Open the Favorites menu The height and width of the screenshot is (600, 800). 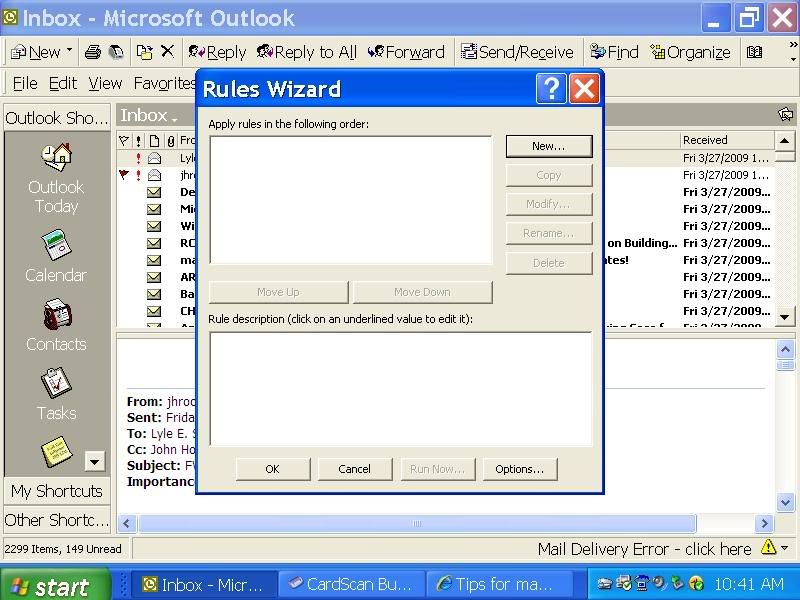164,83
